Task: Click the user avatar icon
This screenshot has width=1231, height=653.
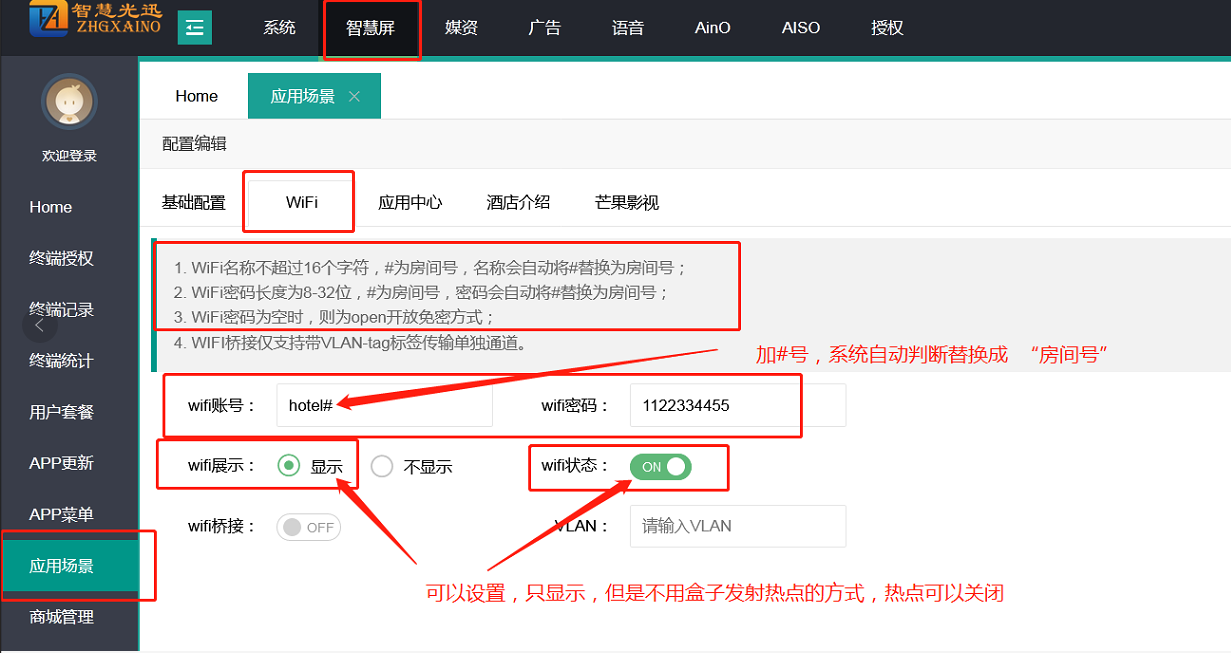Action: 69,102
